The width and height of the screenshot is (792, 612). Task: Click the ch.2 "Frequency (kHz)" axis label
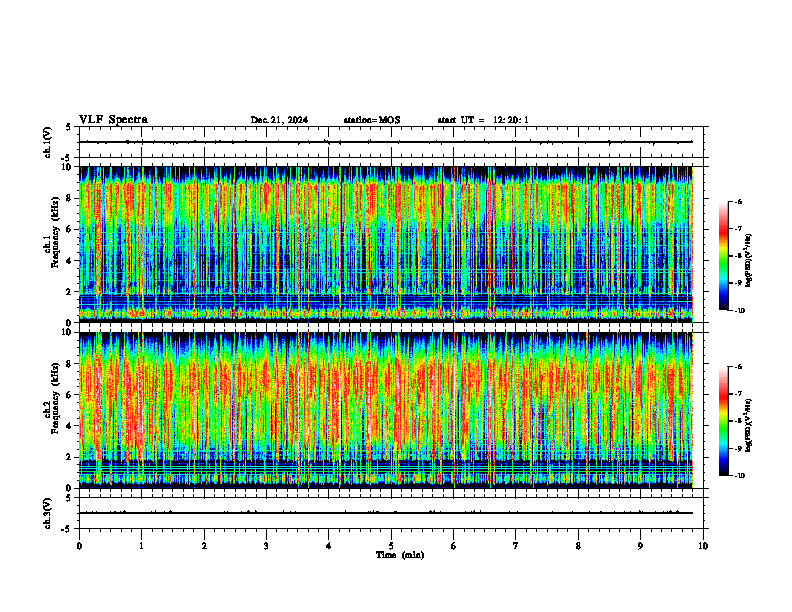(x=55, y=397)
